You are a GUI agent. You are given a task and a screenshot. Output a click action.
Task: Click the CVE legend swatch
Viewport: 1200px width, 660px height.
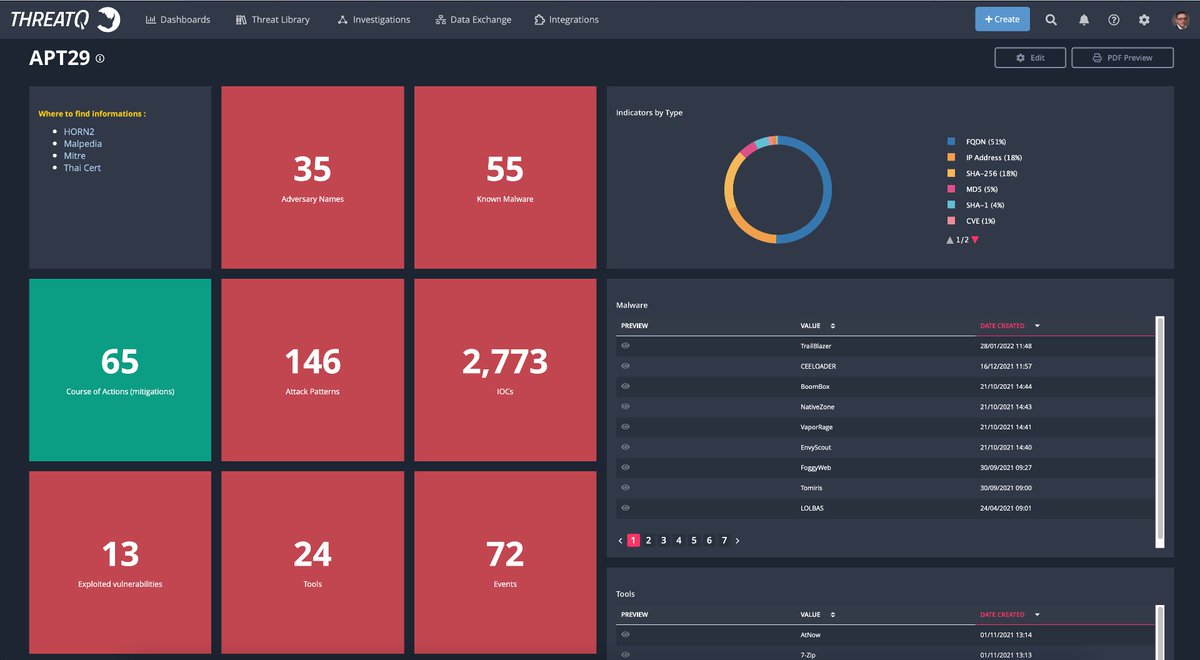coord(951,221)
